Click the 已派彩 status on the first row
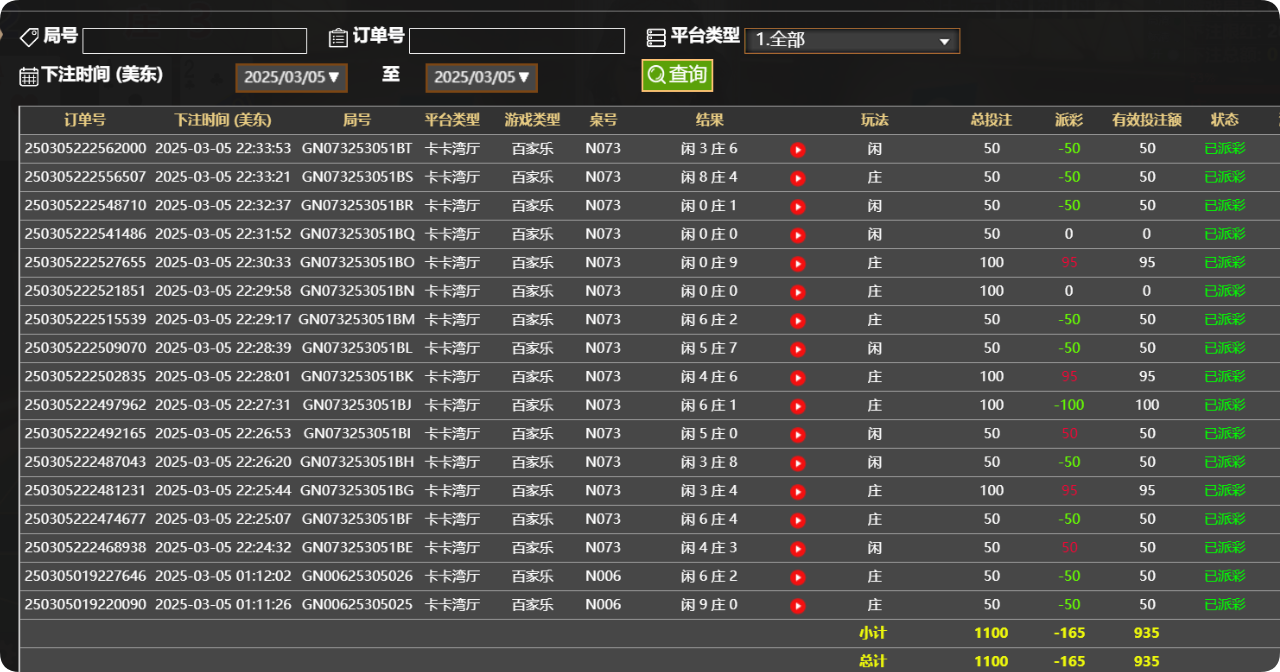Image resolution: width=1280 pixels, height=672 pixels. (x=1223, y=148)
